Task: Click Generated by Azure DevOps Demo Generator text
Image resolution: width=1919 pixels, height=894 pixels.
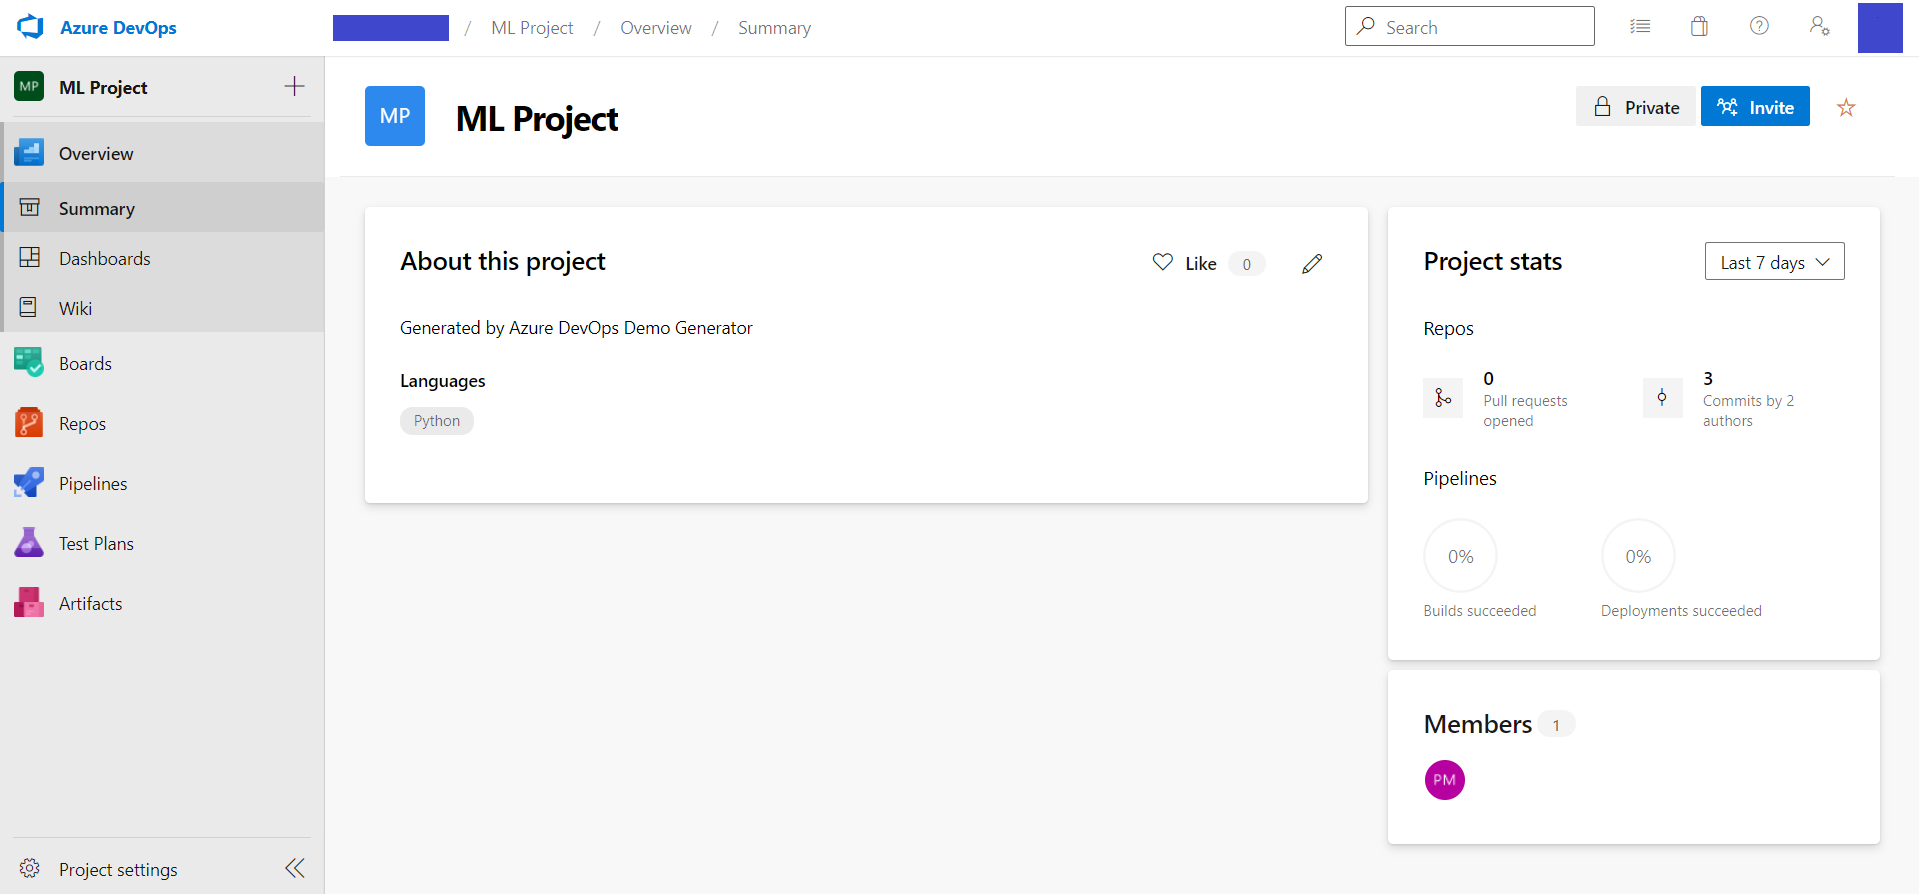Action: point(576,328)
